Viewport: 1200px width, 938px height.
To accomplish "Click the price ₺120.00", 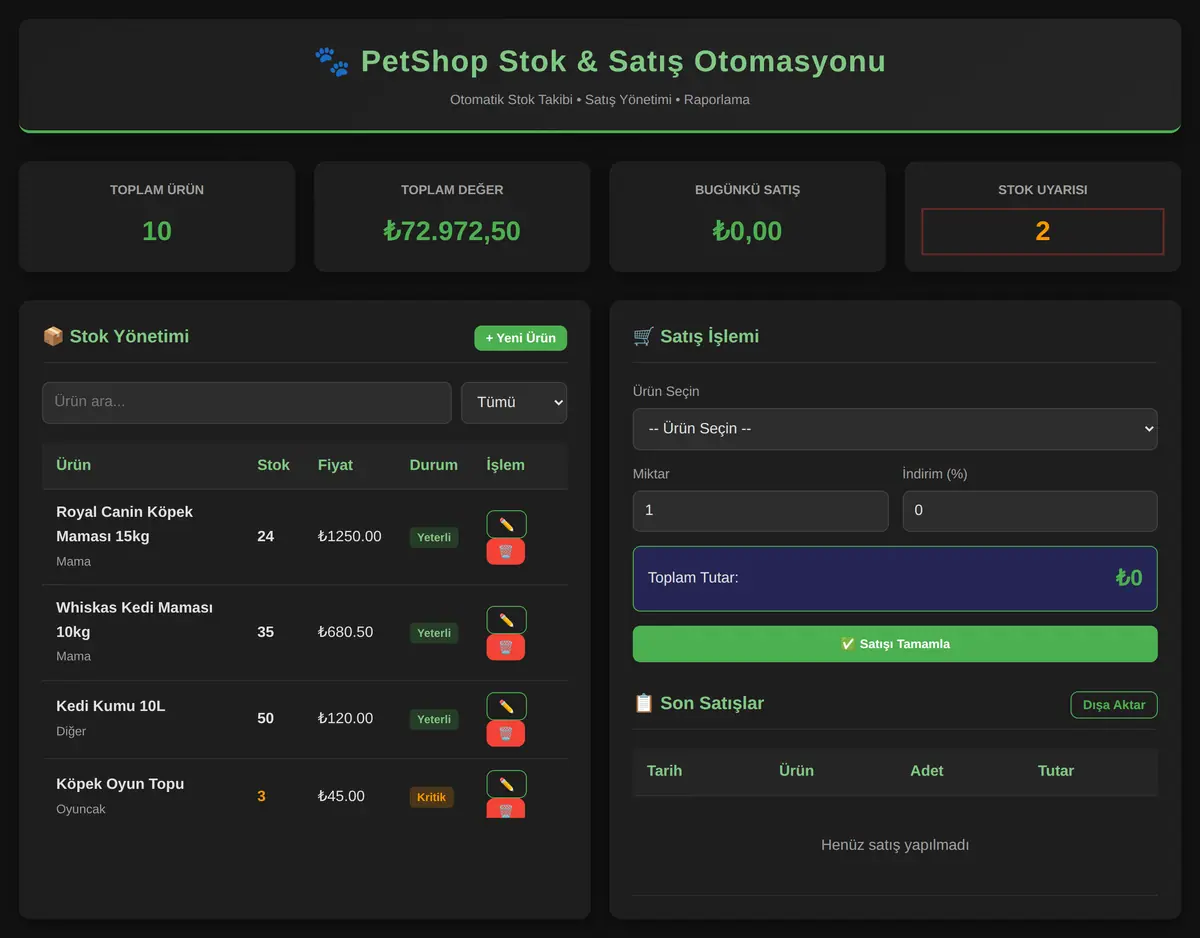I will click(346, 718).
